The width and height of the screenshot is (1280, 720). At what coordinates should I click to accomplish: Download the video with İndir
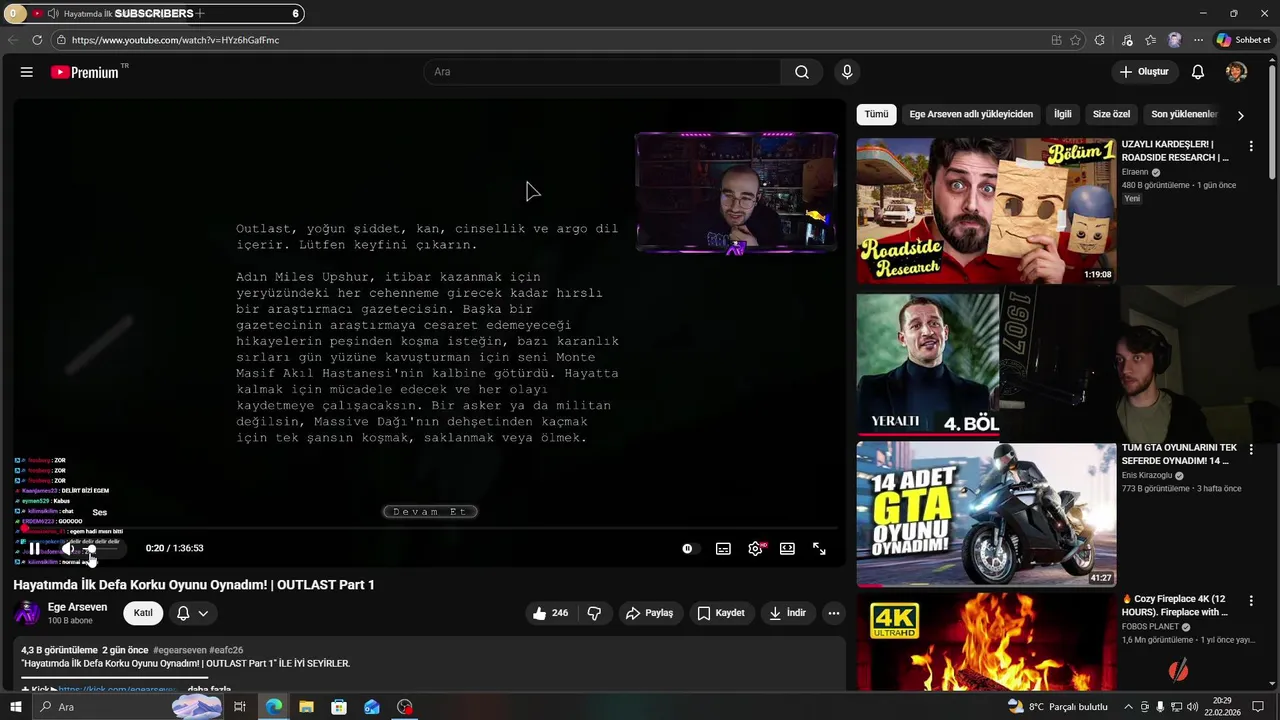tap(787, 613)
